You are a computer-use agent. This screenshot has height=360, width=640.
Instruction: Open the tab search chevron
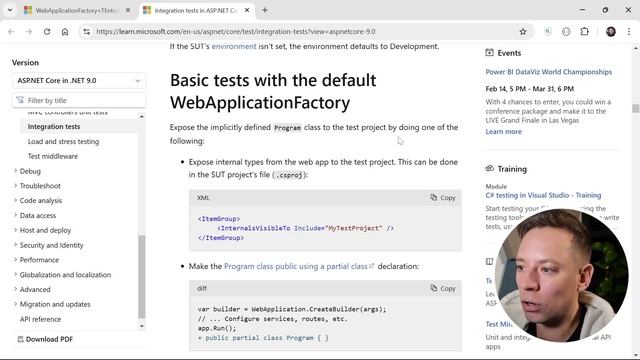pyautogui.click(x=10, y=10)
